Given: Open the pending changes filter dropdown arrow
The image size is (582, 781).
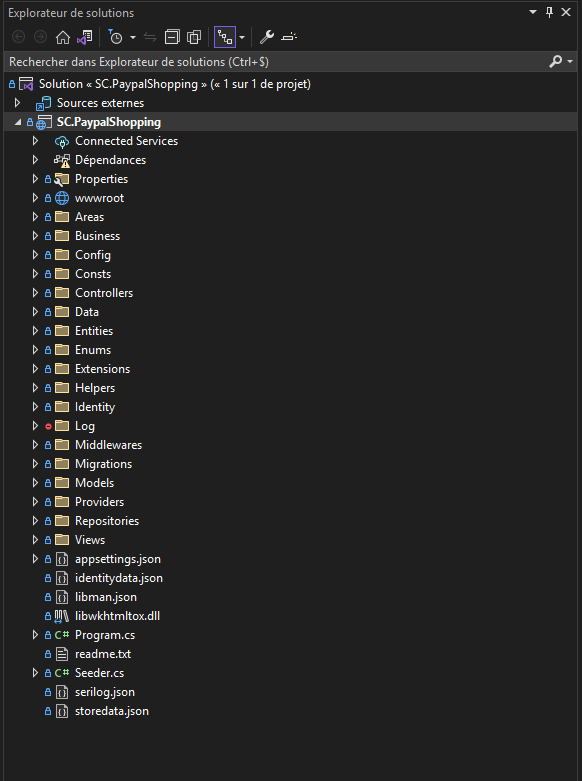Looking at the screenshot, I should coord(133,37).
